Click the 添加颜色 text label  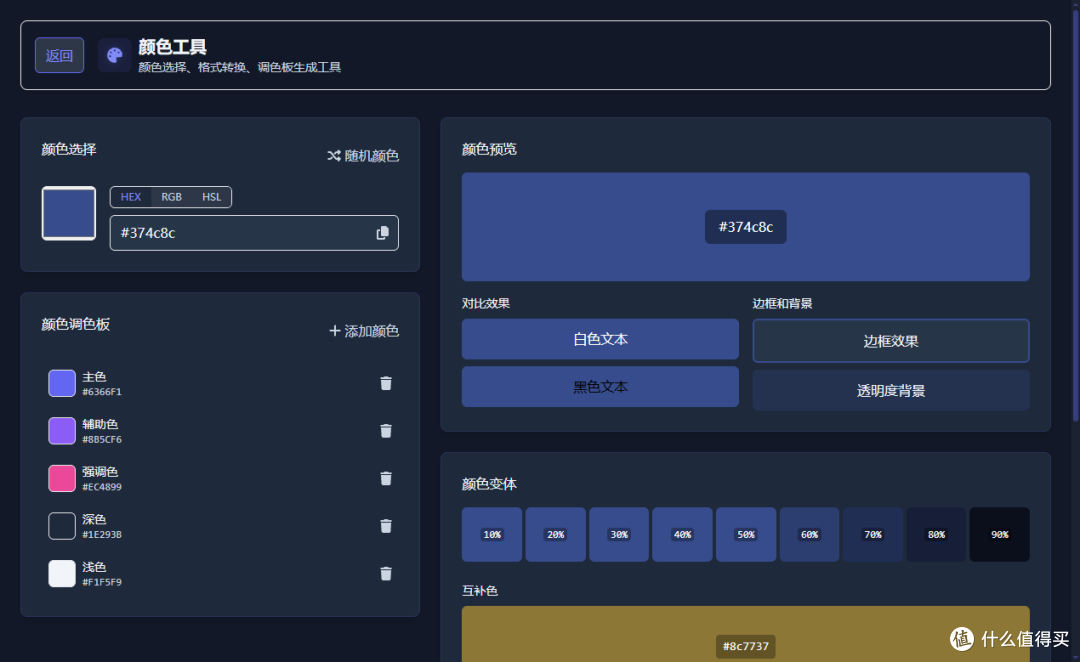pos(371,331)
